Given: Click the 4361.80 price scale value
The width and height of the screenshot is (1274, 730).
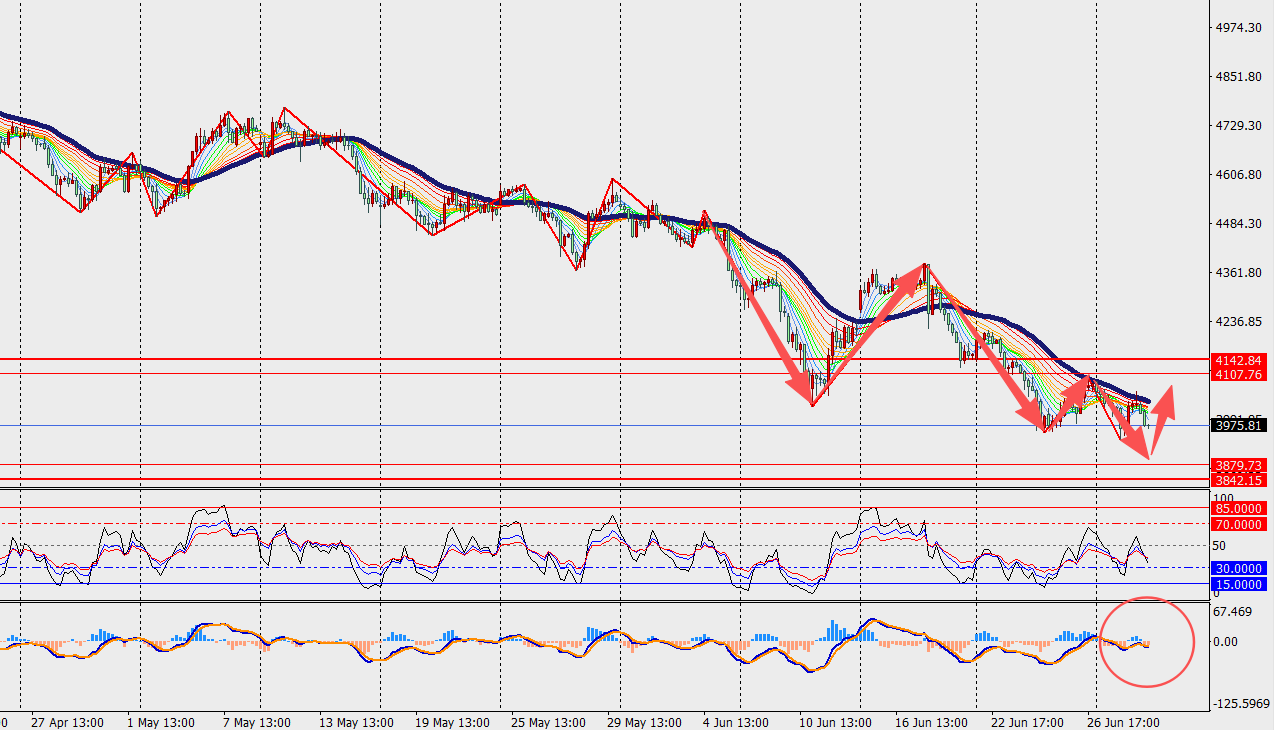Looking at the screenshot, I should 1237,273.
